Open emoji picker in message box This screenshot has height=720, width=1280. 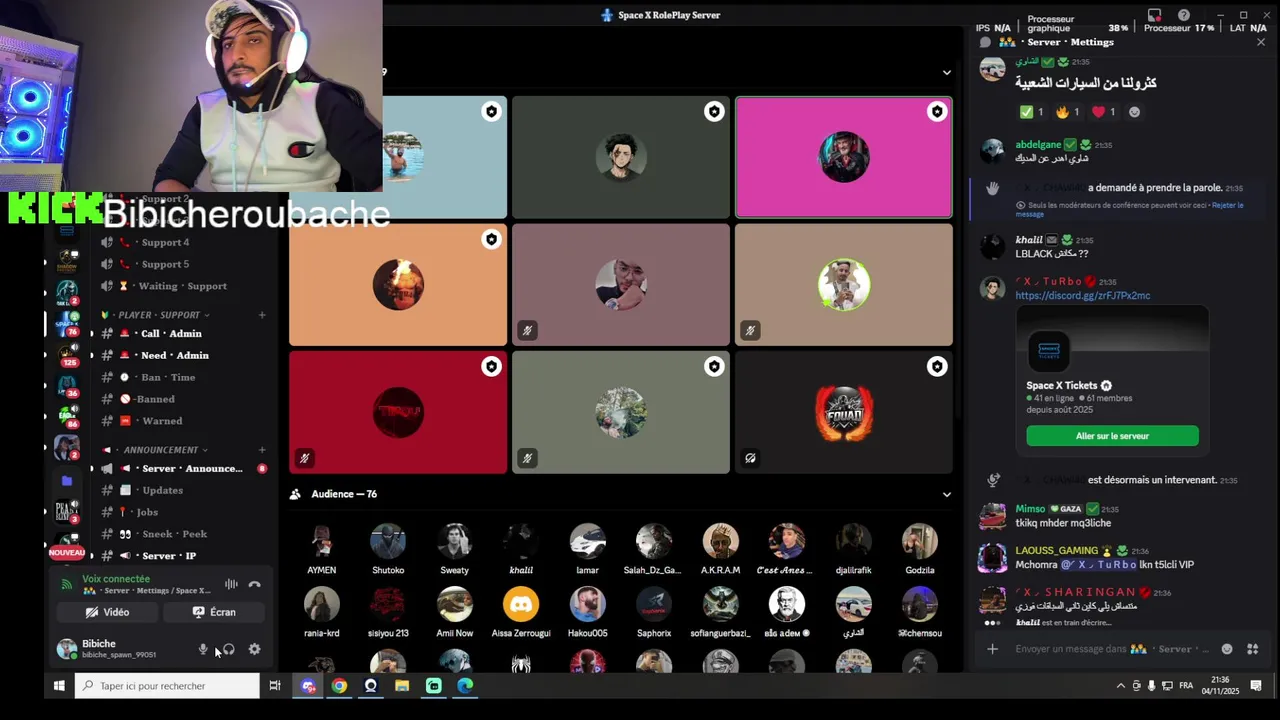[x=1227, y=649]
